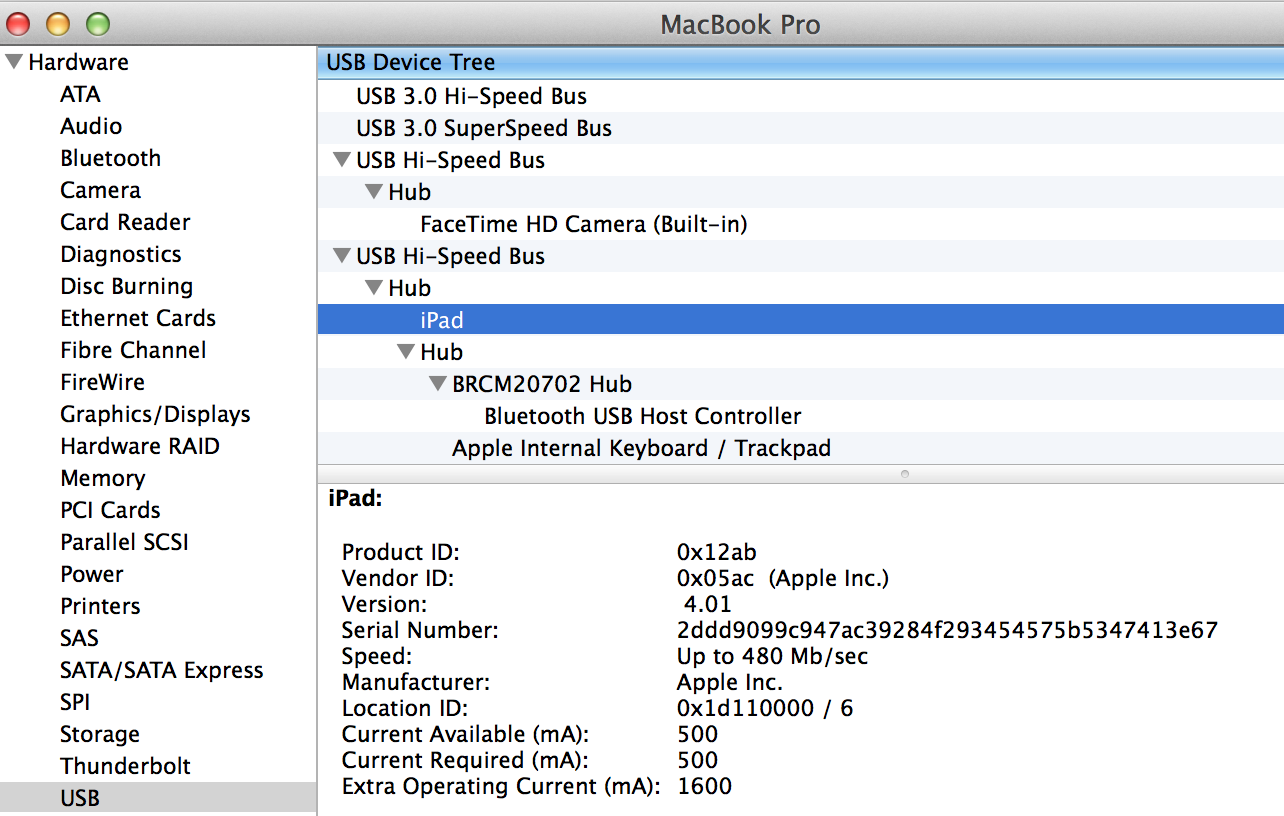Viewport: 1284px width, 816px height.
Task: Select USB 3.0 Hi-Speed Bus row
Action: pos(800,96)
